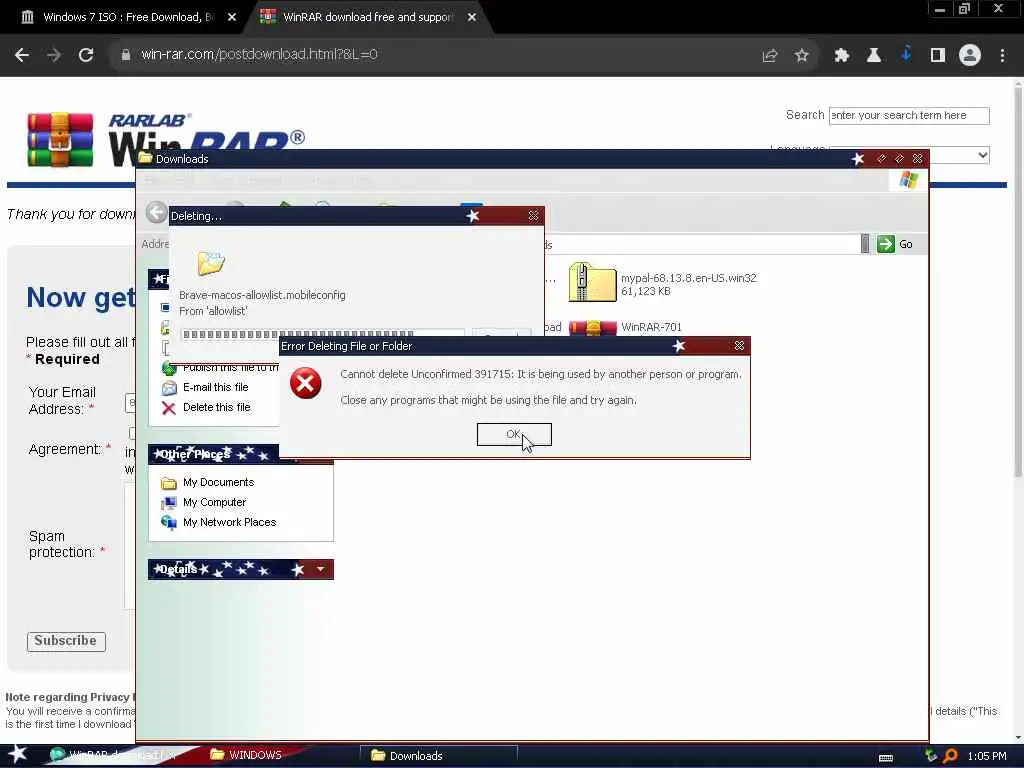
Task: Click the orange magnifier tray icon
Action: point(950,756)
